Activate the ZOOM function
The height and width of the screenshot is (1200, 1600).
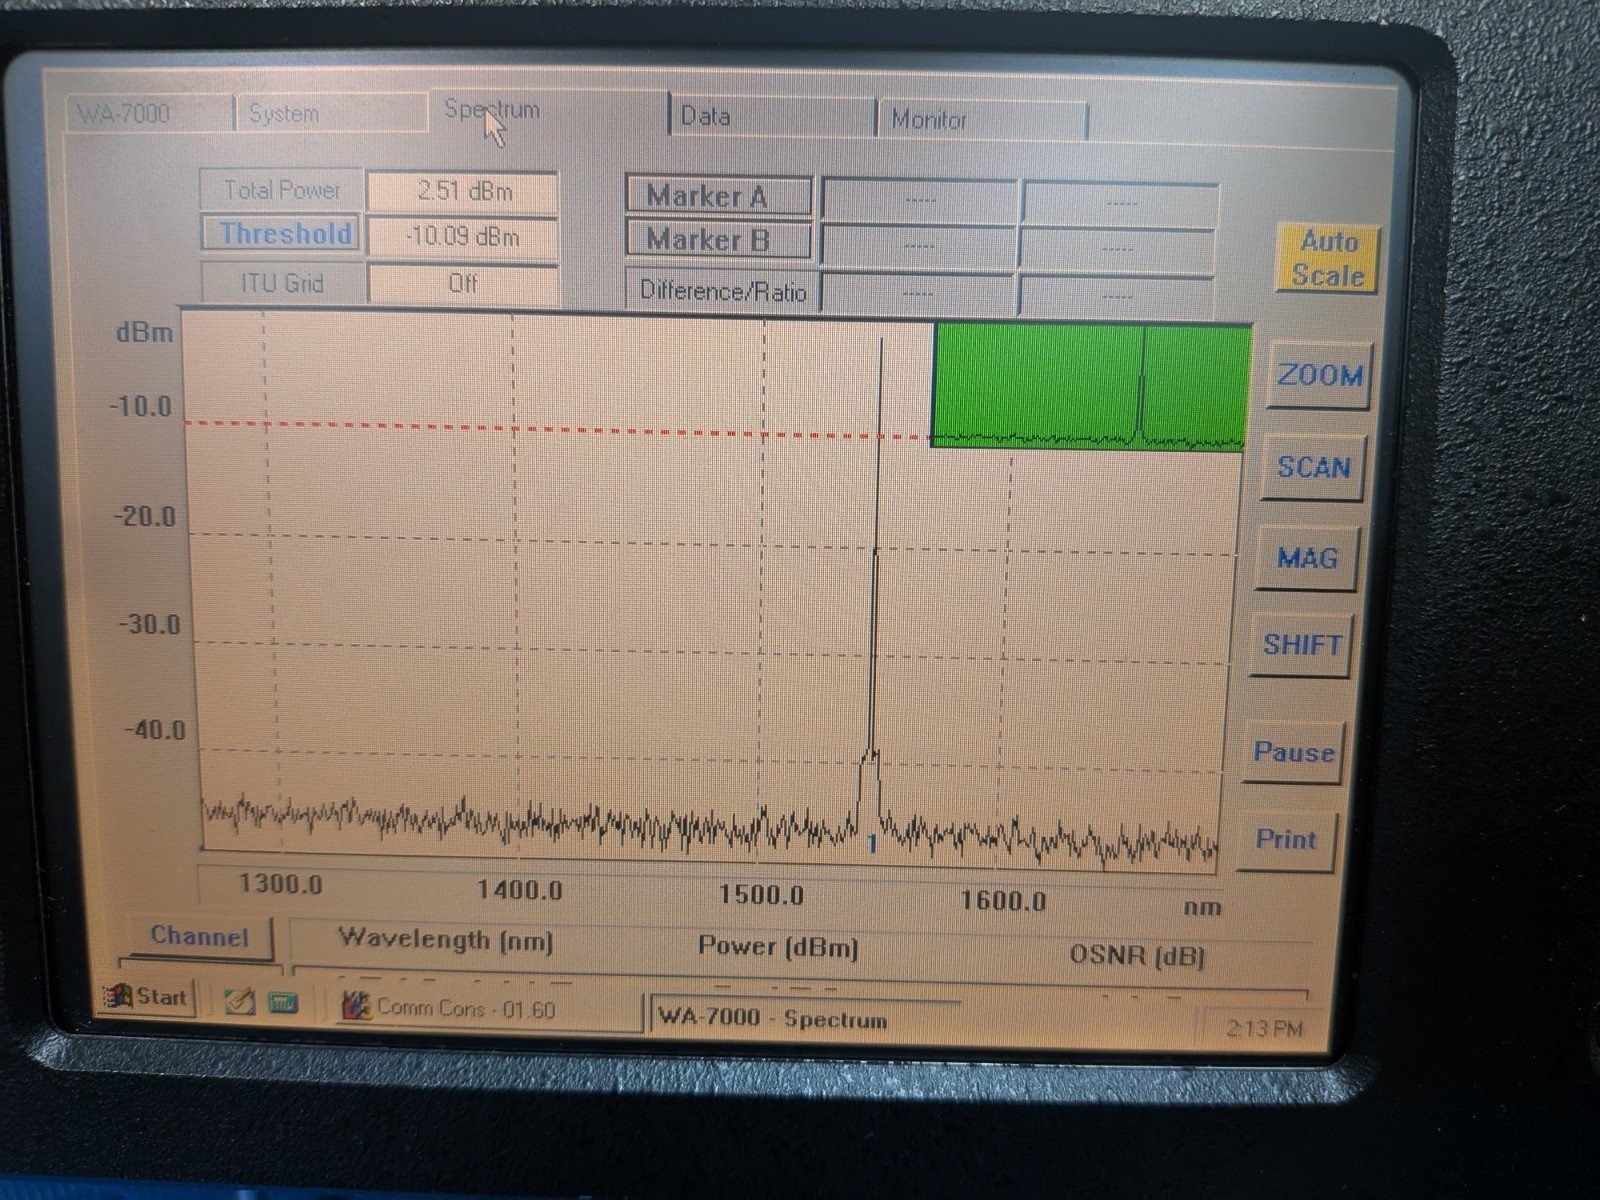[1319, 378]
